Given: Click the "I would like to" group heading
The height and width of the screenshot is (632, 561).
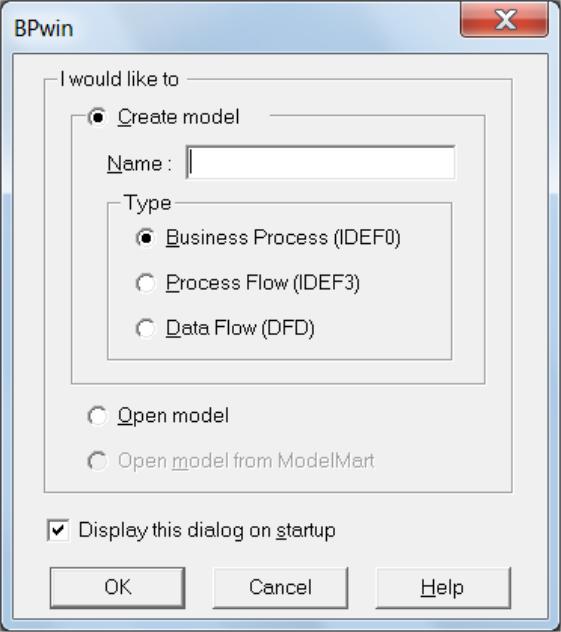Looking at the screenshot, I should click(119, 79).
